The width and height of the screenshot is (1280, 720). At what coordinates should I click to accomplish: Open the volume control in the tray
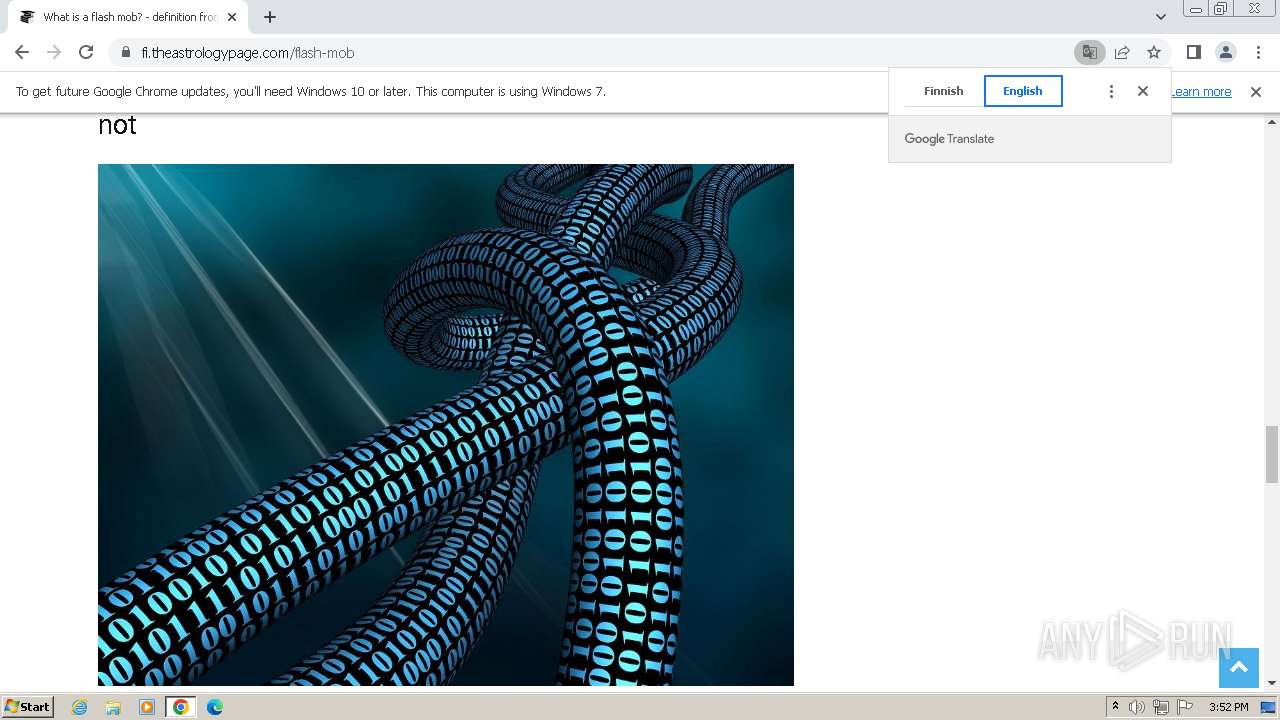1137,707
